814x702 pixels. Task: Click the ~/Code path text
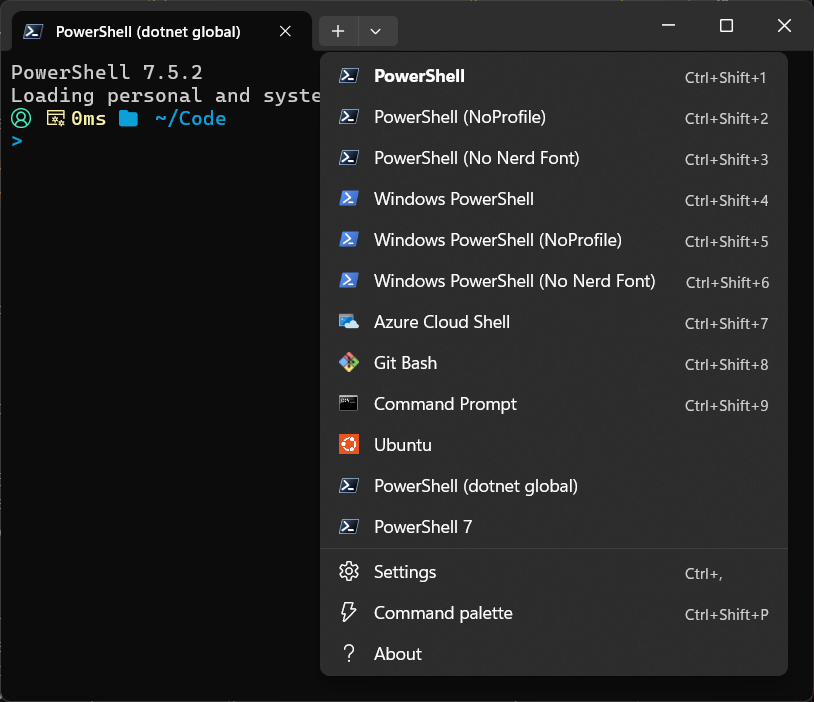point(191,119)
